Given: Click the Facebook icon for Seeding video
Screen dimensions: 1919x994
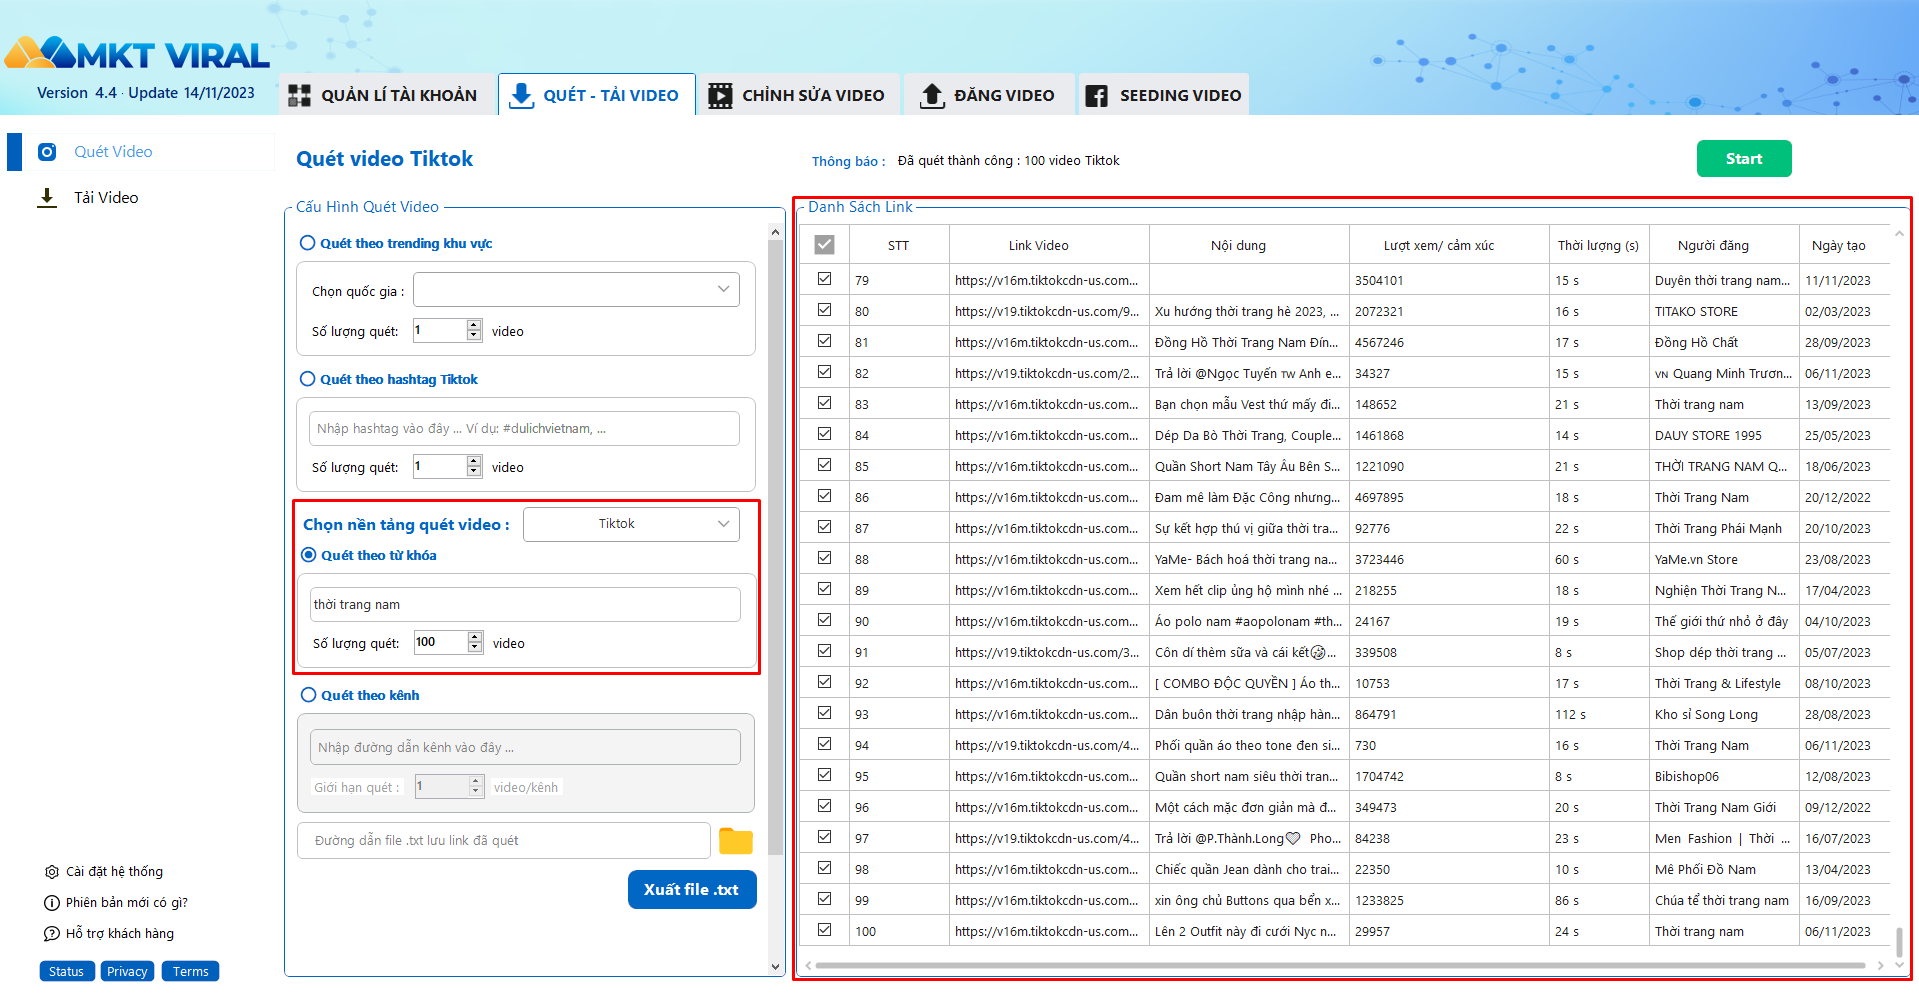Looking at the screenshot, I should tap(1096, 95).
